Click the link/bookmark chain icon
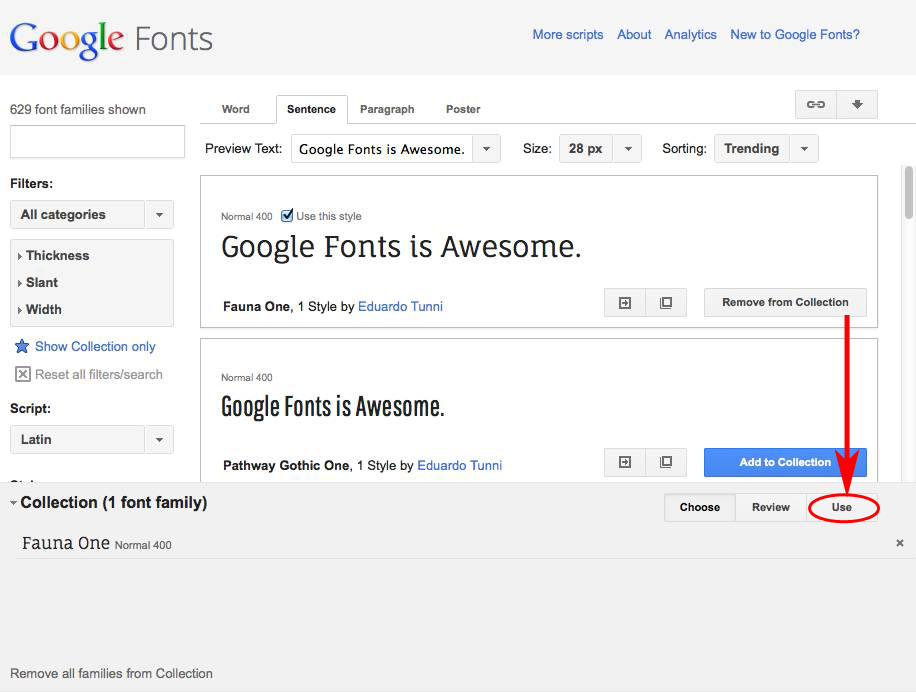The image size is (916, 692). pyautogui.click(x=816, y=105)
